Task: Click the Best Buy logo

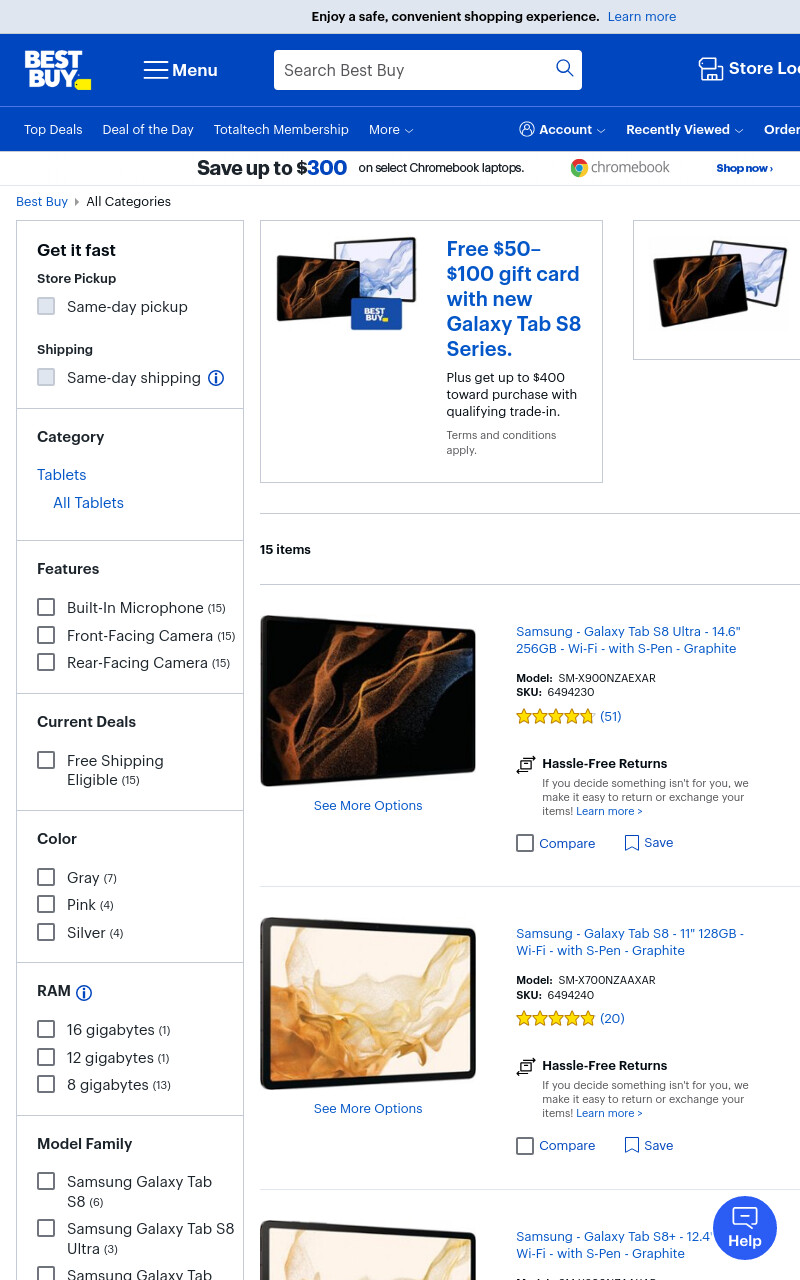Action: pyautogui.click(x=58, y=70)
